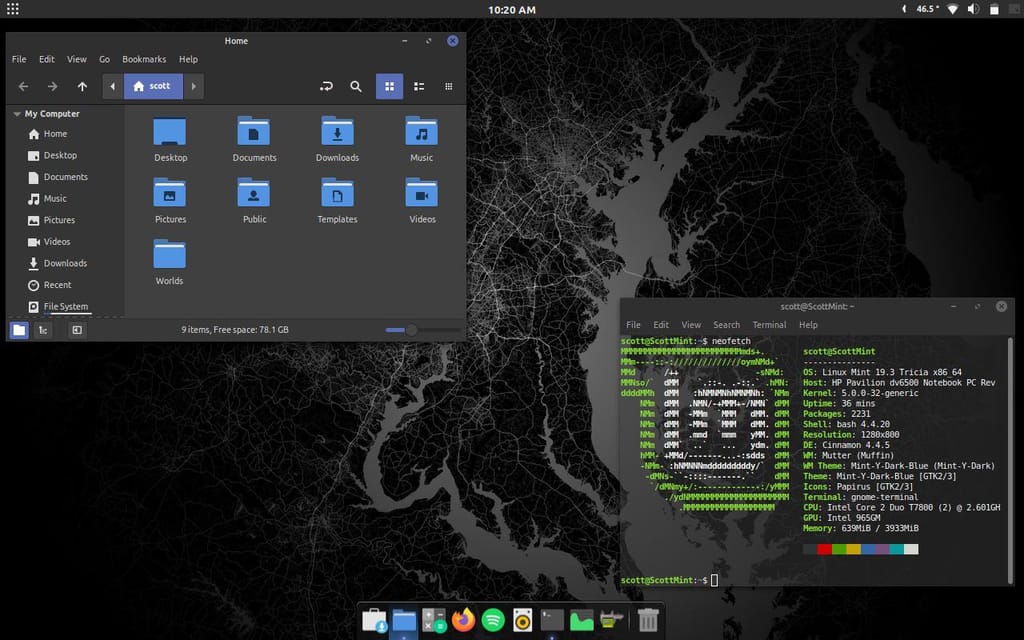Open the Trash from the dock
Screen dimensions: 1024x640
pyautogui.click(x=649, y=620)
